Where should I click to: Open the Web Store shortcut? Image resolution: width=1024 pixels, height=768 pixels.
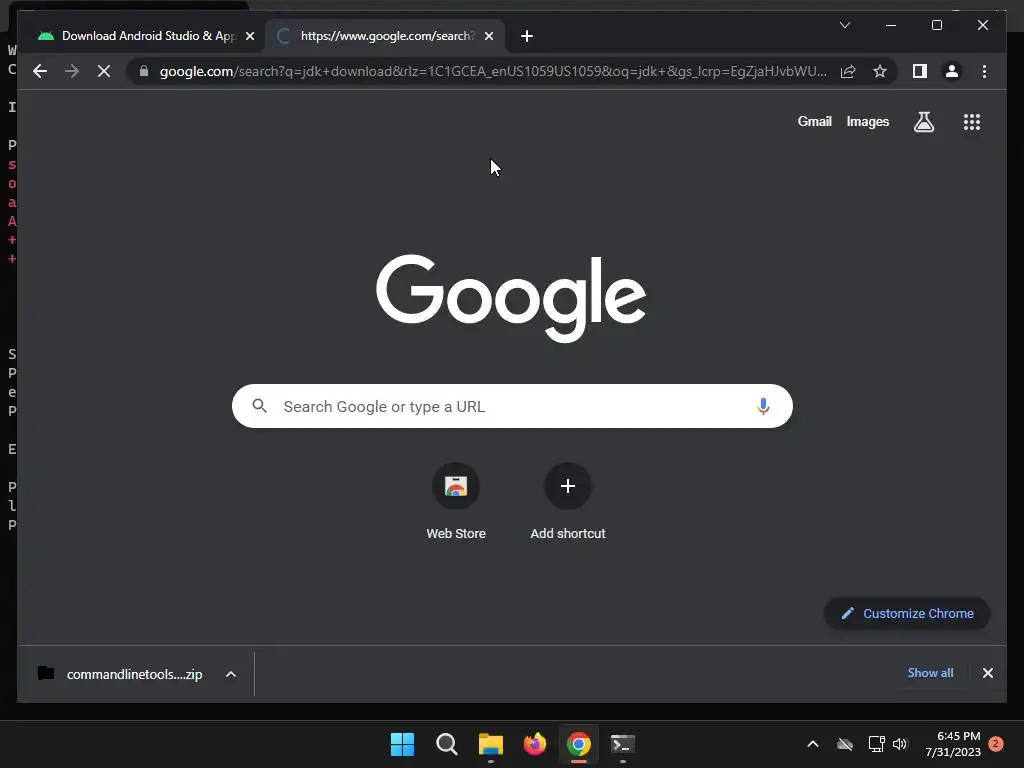coord(456,502)
